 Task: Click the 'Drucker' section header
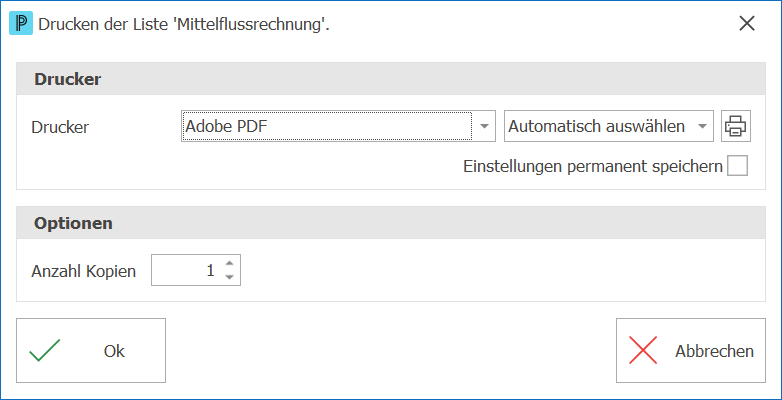click(391, 79)
